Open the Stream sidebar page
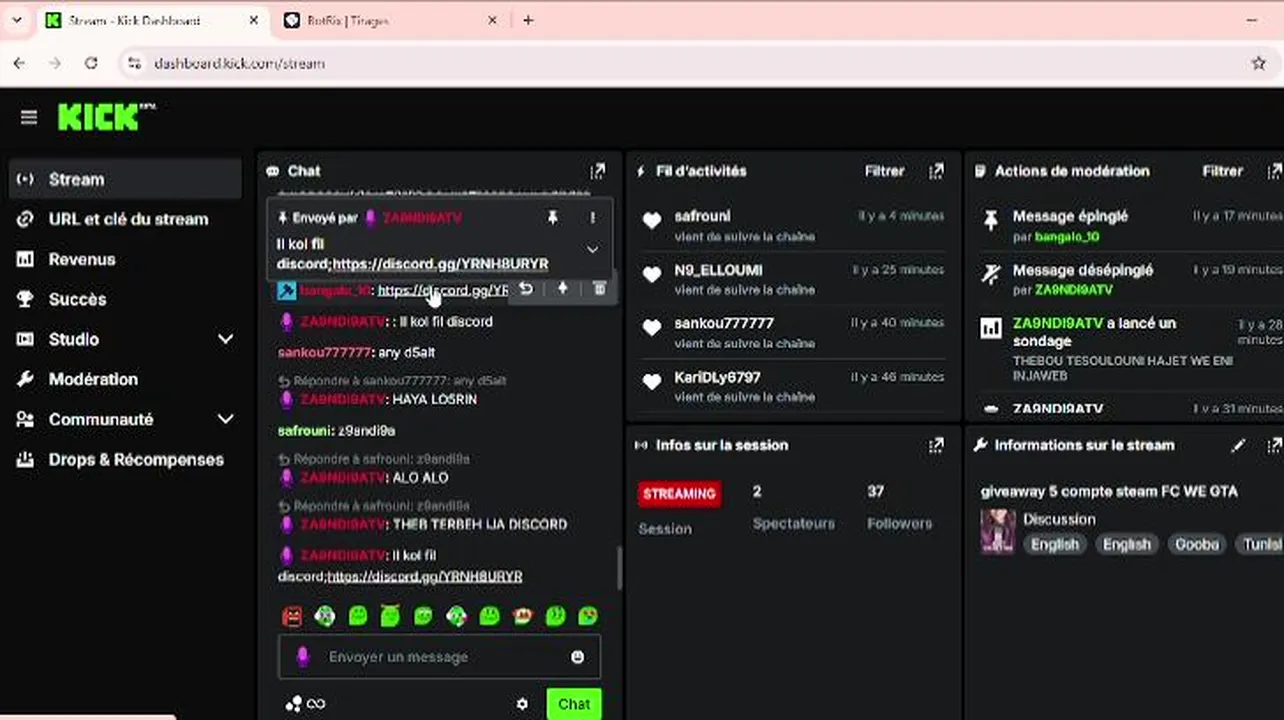 126,179
